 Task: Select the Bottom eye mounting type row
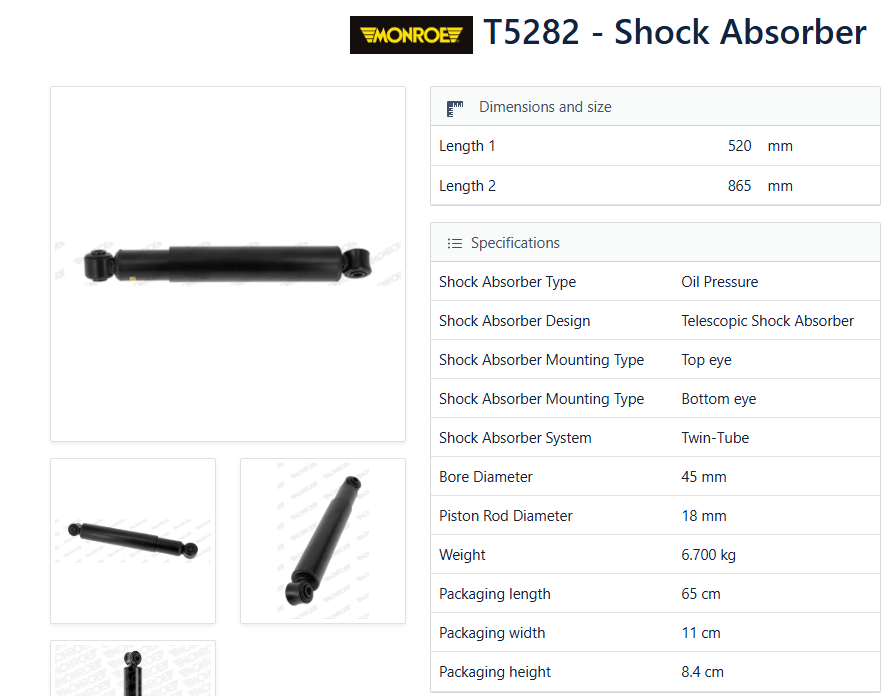coord(655,398)
